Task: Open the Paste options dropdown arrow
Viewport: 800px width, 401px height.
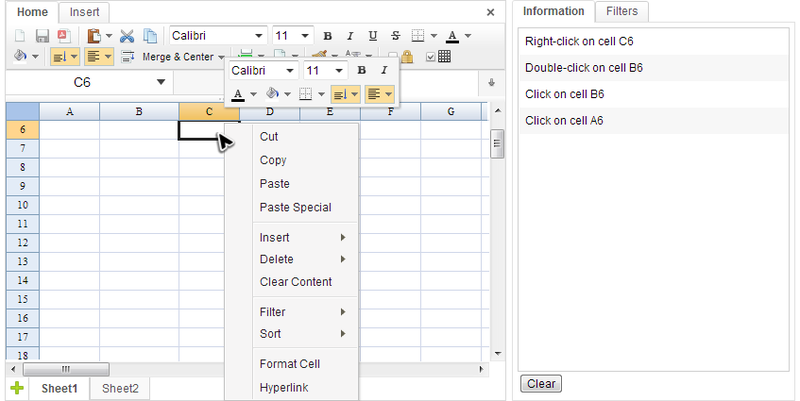Action: pos(109,36)
